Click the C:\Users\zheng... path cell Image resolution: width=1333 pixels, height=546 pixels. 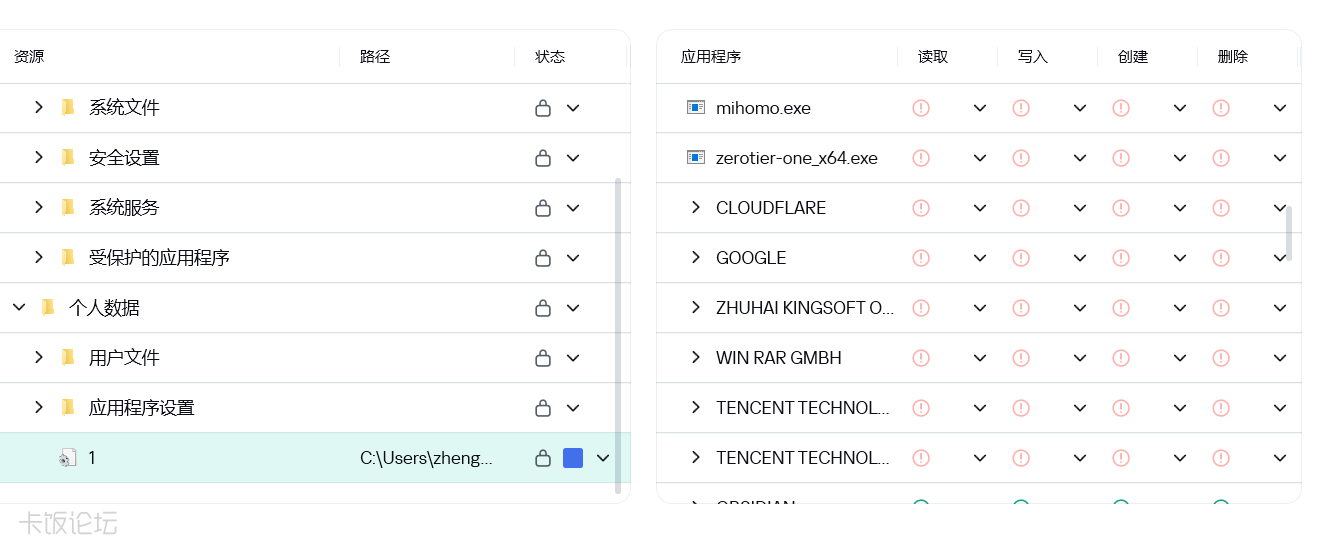tap(427, 458)
